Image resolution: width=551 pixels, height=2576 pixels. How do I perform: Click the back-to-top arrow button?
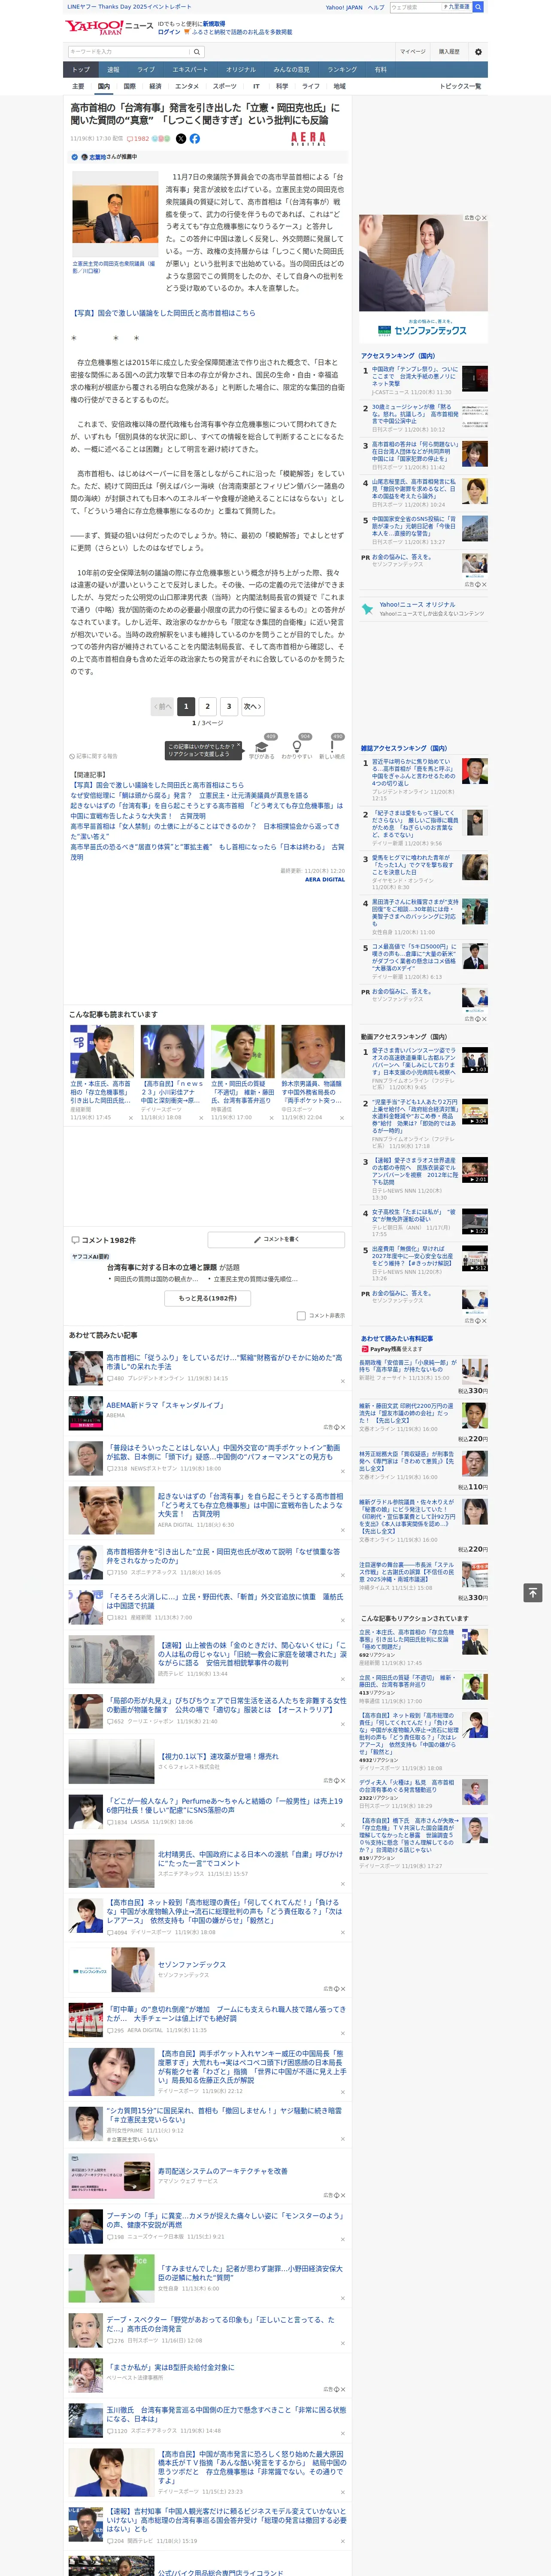(x=533, y=1593)
